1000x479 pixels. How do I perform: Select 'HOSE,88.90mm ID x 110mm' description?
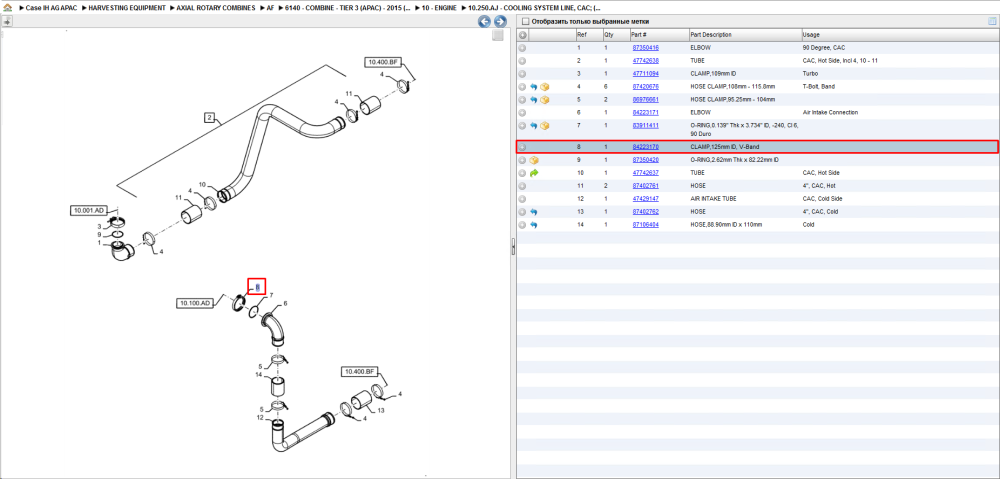click(x=726, y=225)
